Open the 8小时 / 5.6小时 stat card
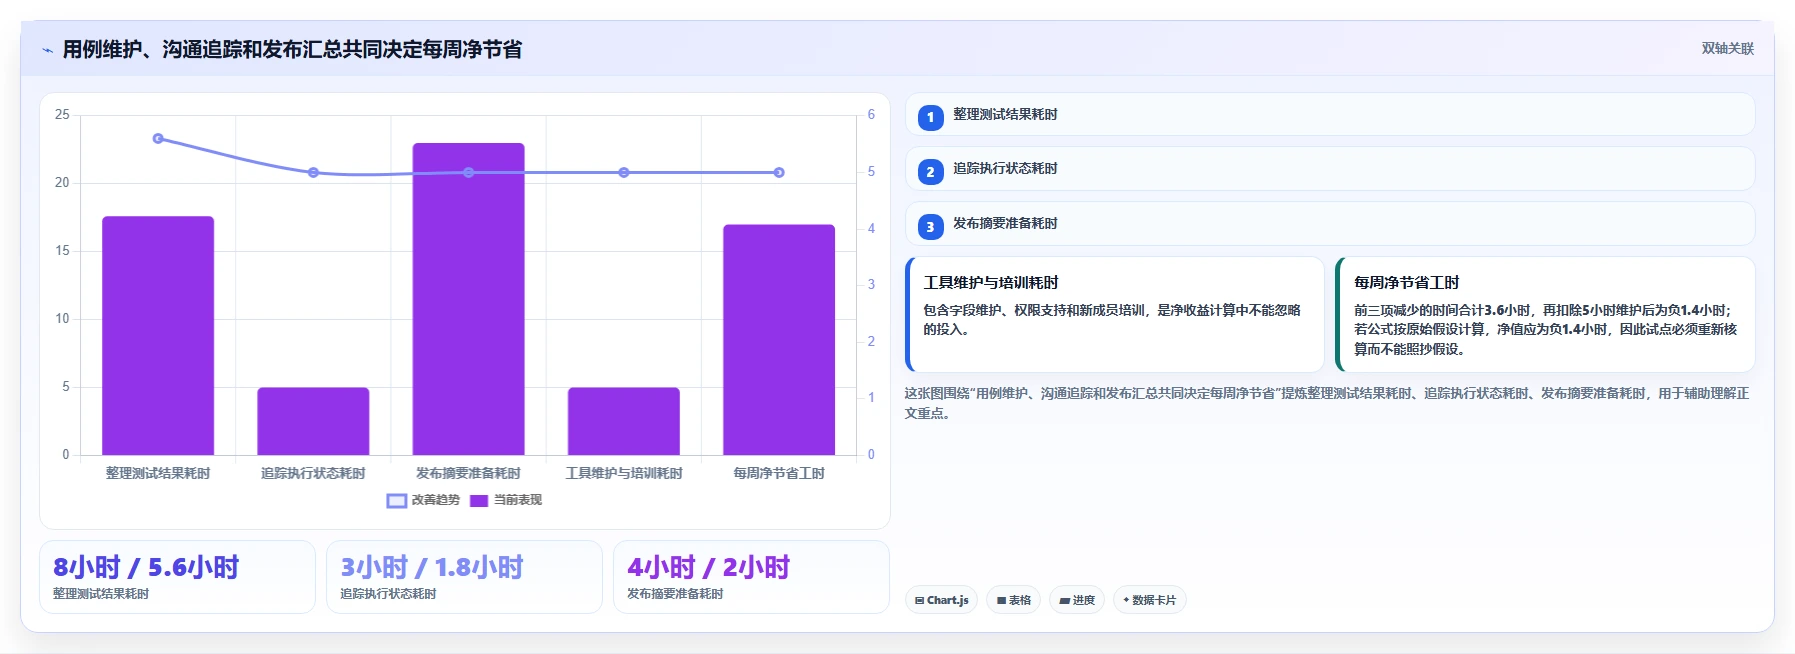Screen dimensions: 1795x654 [x=177, y=577]
